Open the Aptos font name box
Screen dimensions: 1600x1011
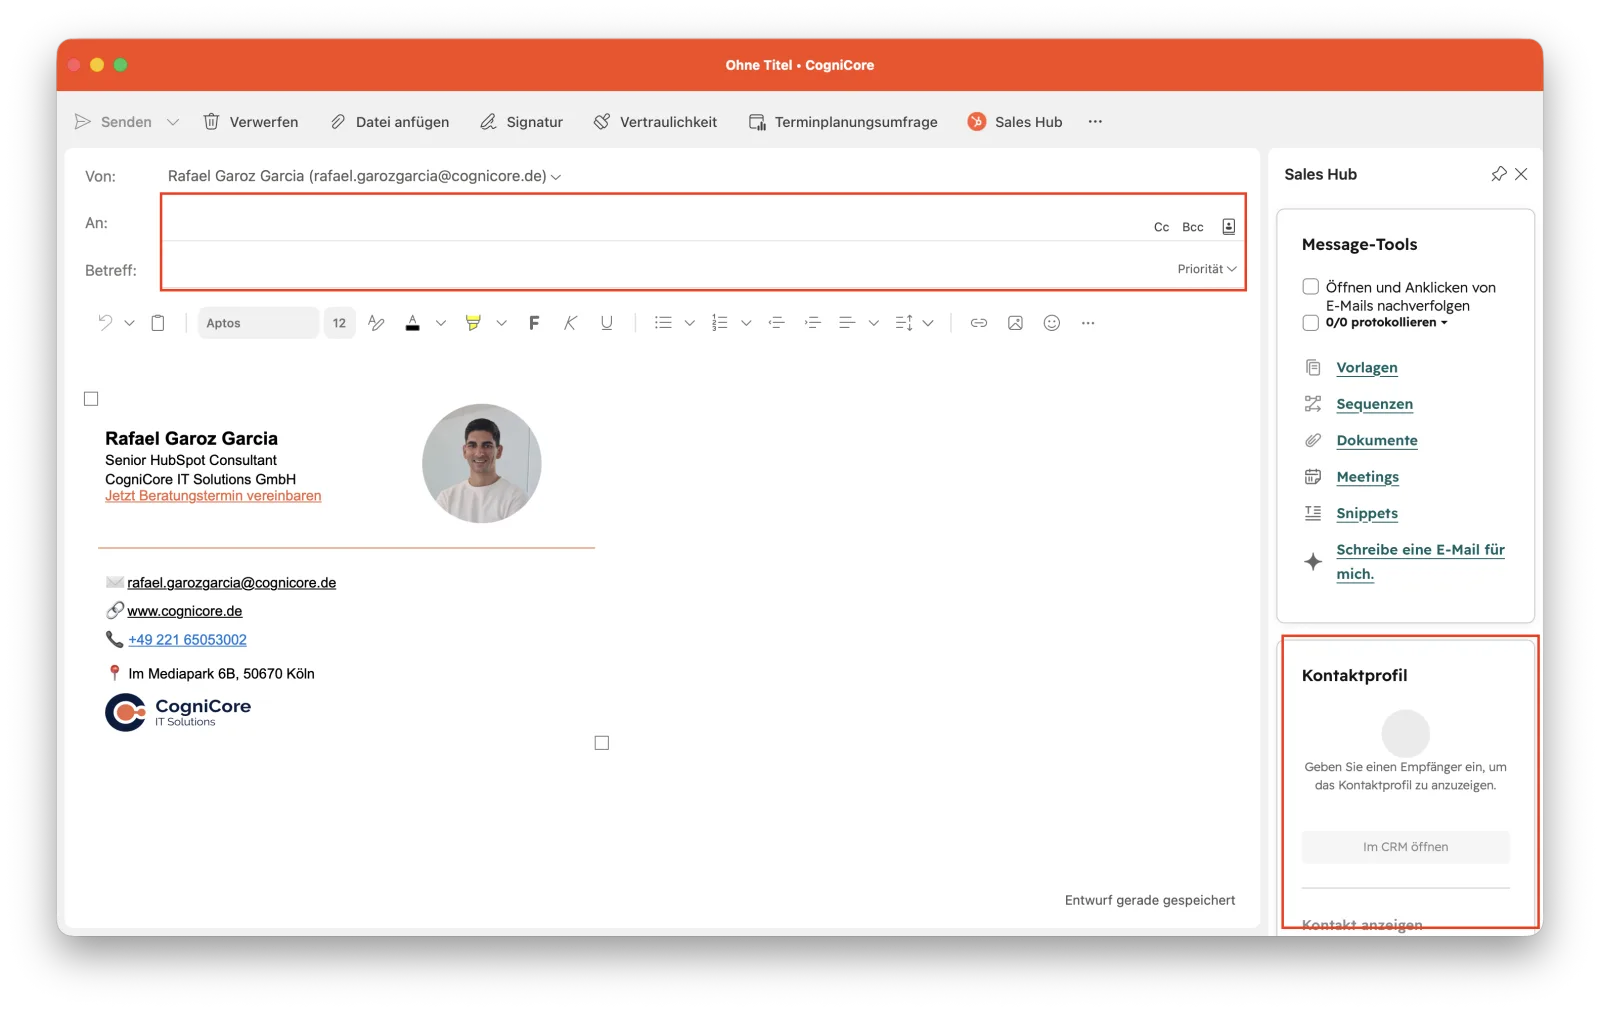[258, 323]
